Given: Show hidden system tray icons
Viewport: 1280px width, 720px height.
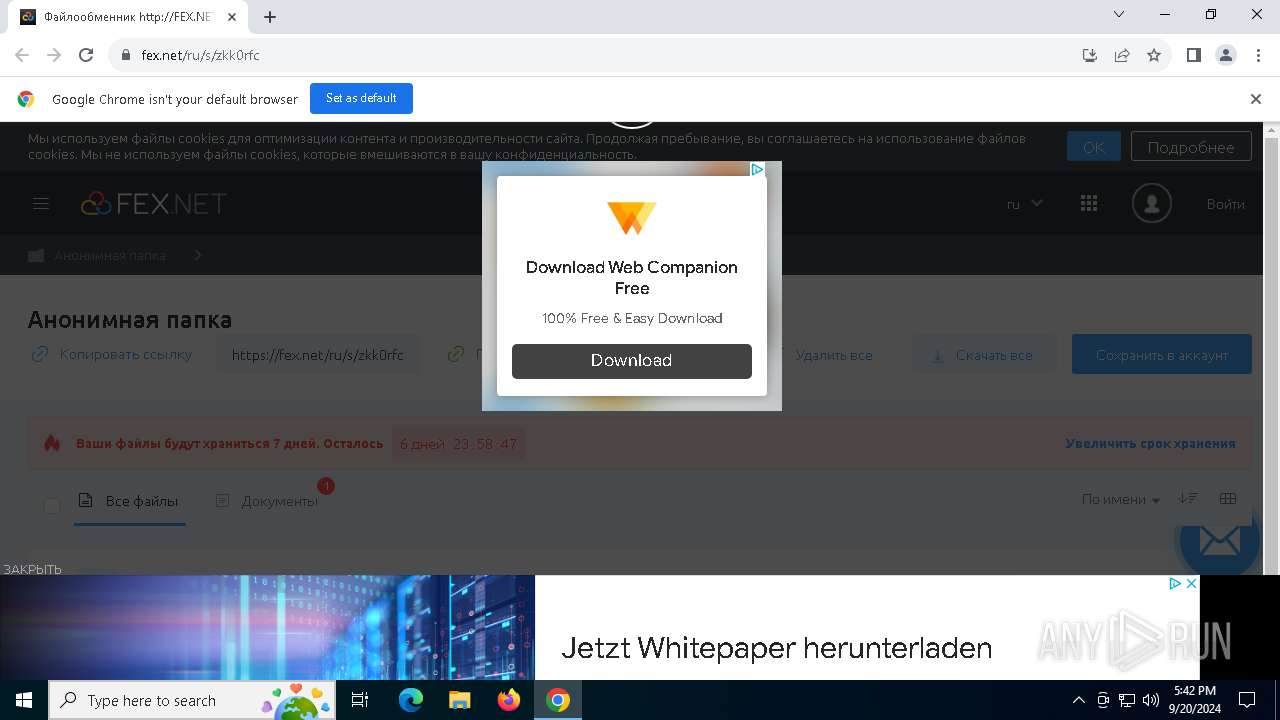Looking at the screenshot, I should coord(1078,700).
